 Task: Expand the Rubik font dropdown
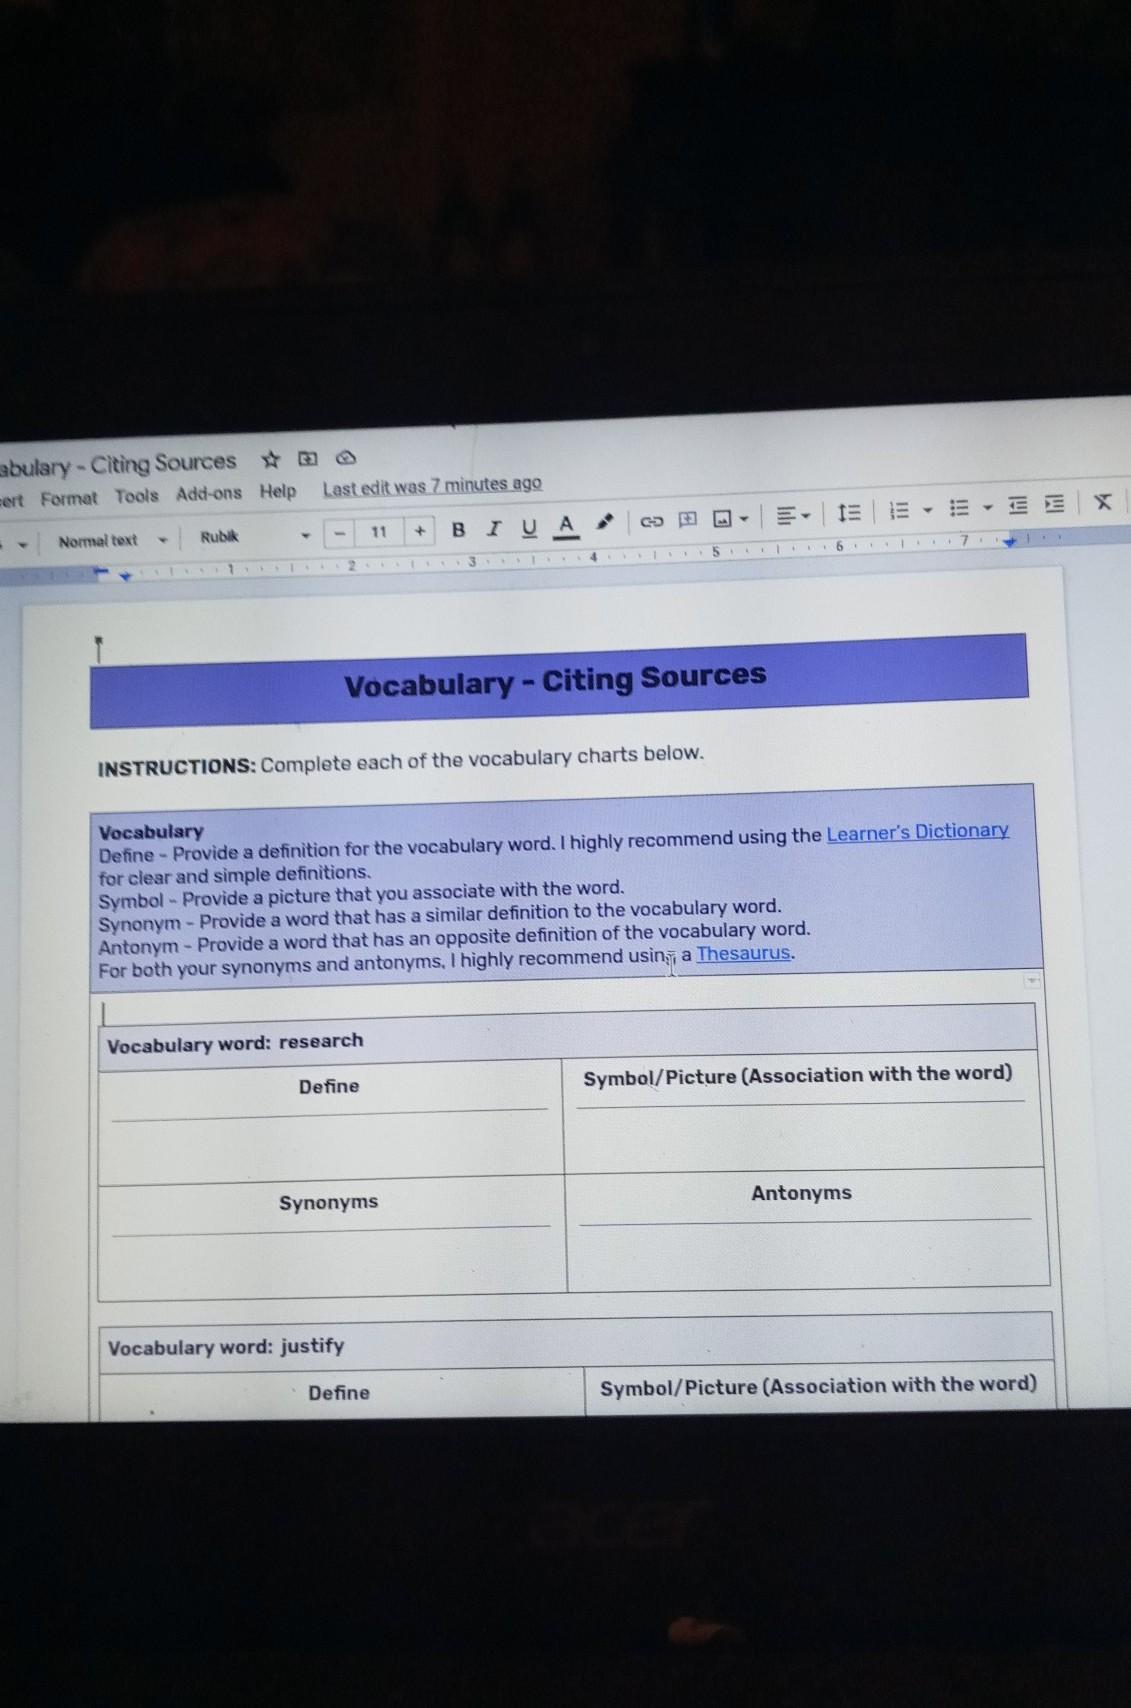[x=255, y=536]
